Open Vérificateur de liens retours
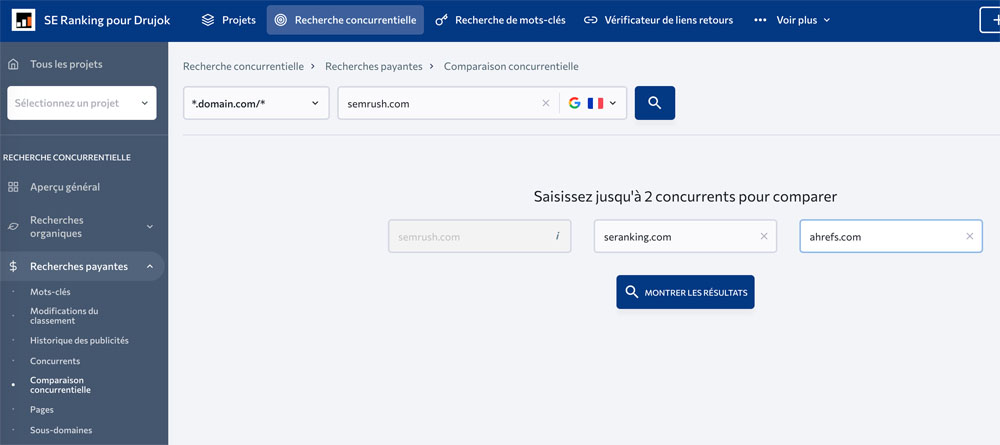Viewport: 1000px width, 445px height. [x=658, y=20]
